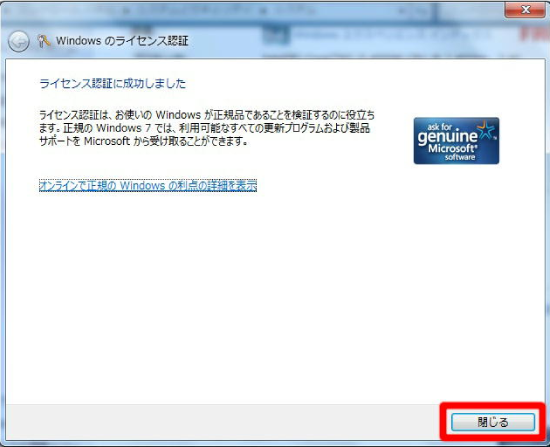Screen dimensions: 550x447
Task: Open the オンラインで正規の Windows の利点の詳細を表示 link
Action: 148,185
